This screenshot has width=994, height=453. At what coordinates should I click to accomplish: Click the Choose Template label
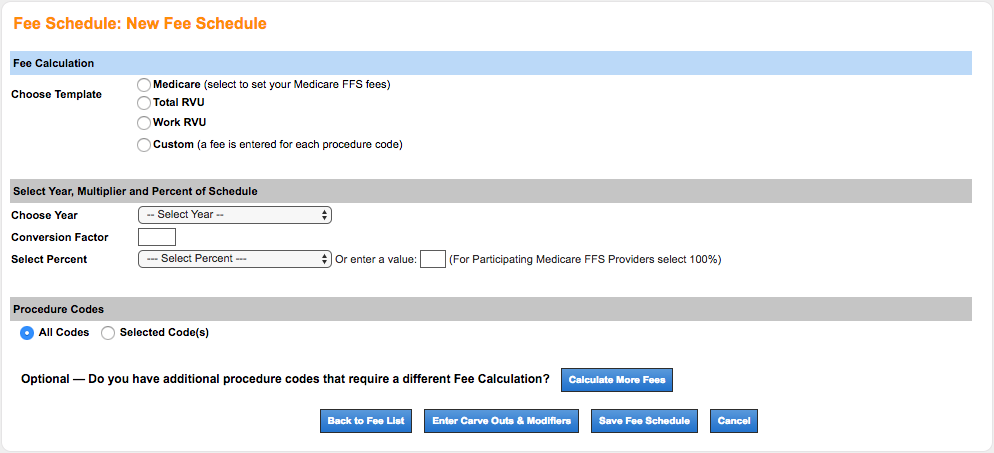pyautogui.click(x=56, y=95)
